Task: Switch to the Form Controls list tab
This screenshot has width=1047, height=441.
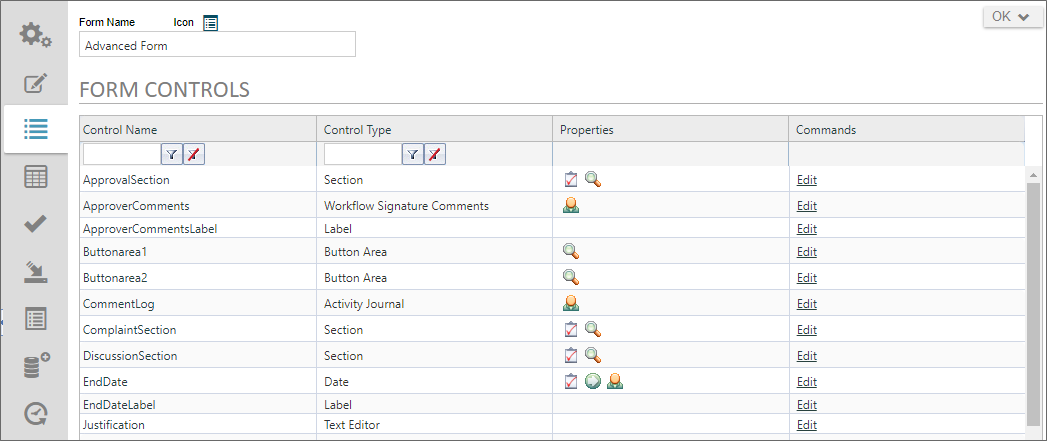Action: tap(35, 129)
